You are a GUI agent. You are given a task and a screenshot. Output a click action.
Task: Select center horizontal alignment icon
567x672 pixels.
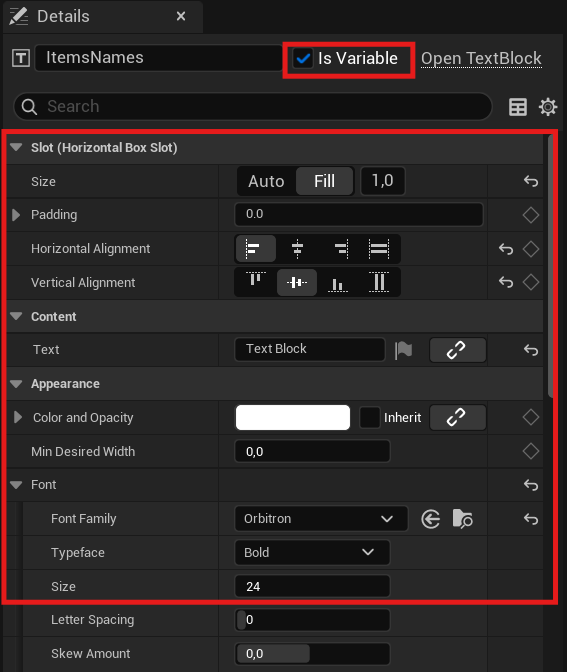[x=297, y=249]
